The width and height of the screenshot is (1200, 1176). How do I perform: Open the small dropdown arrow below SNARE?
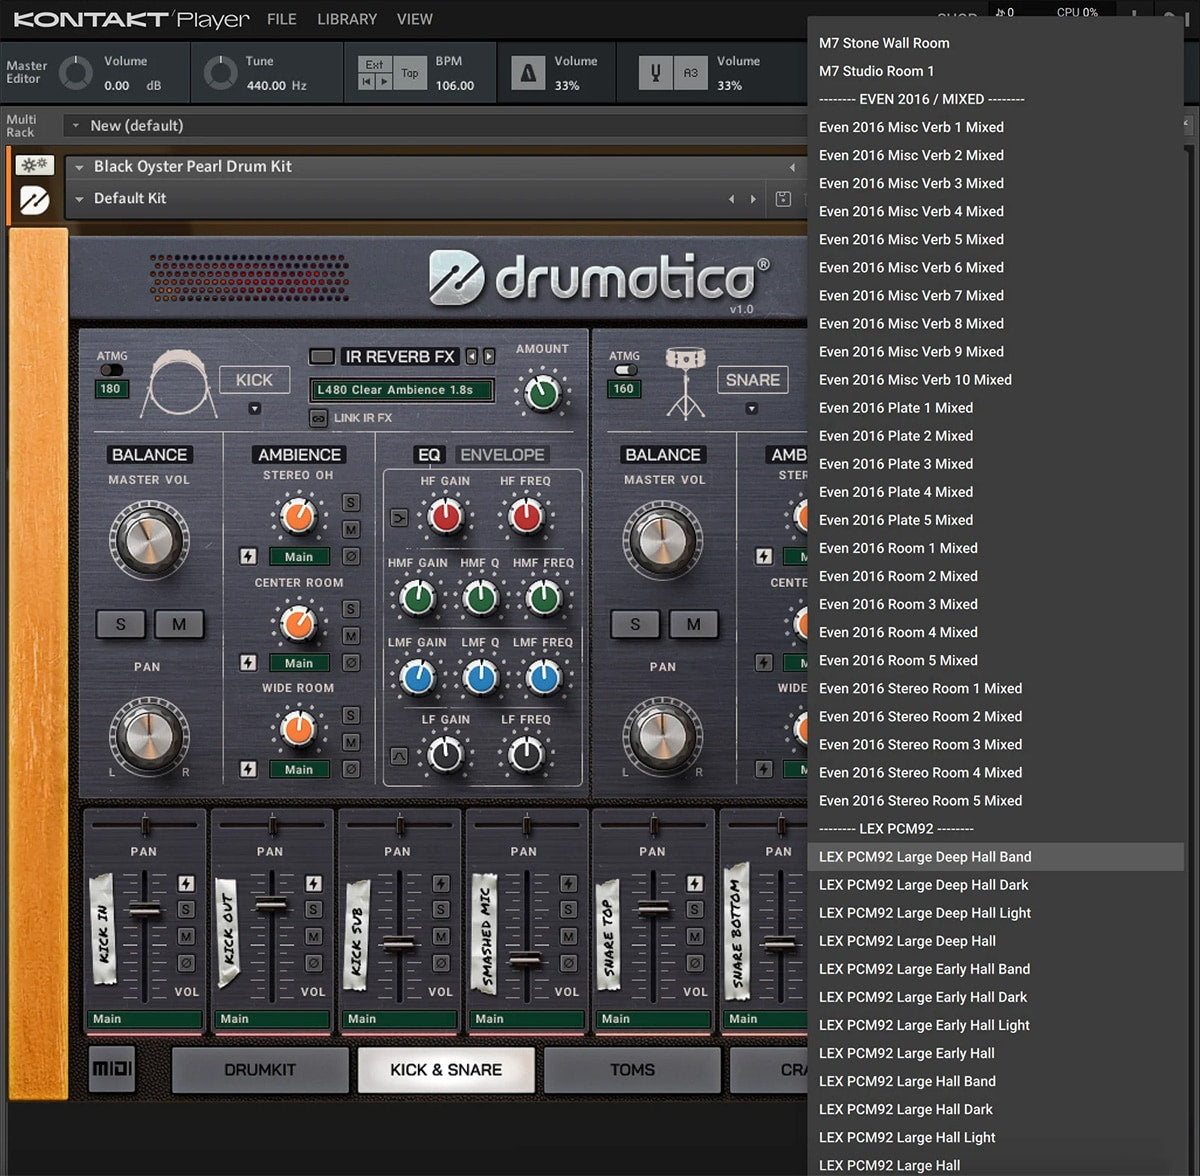(x=752, y=408)
